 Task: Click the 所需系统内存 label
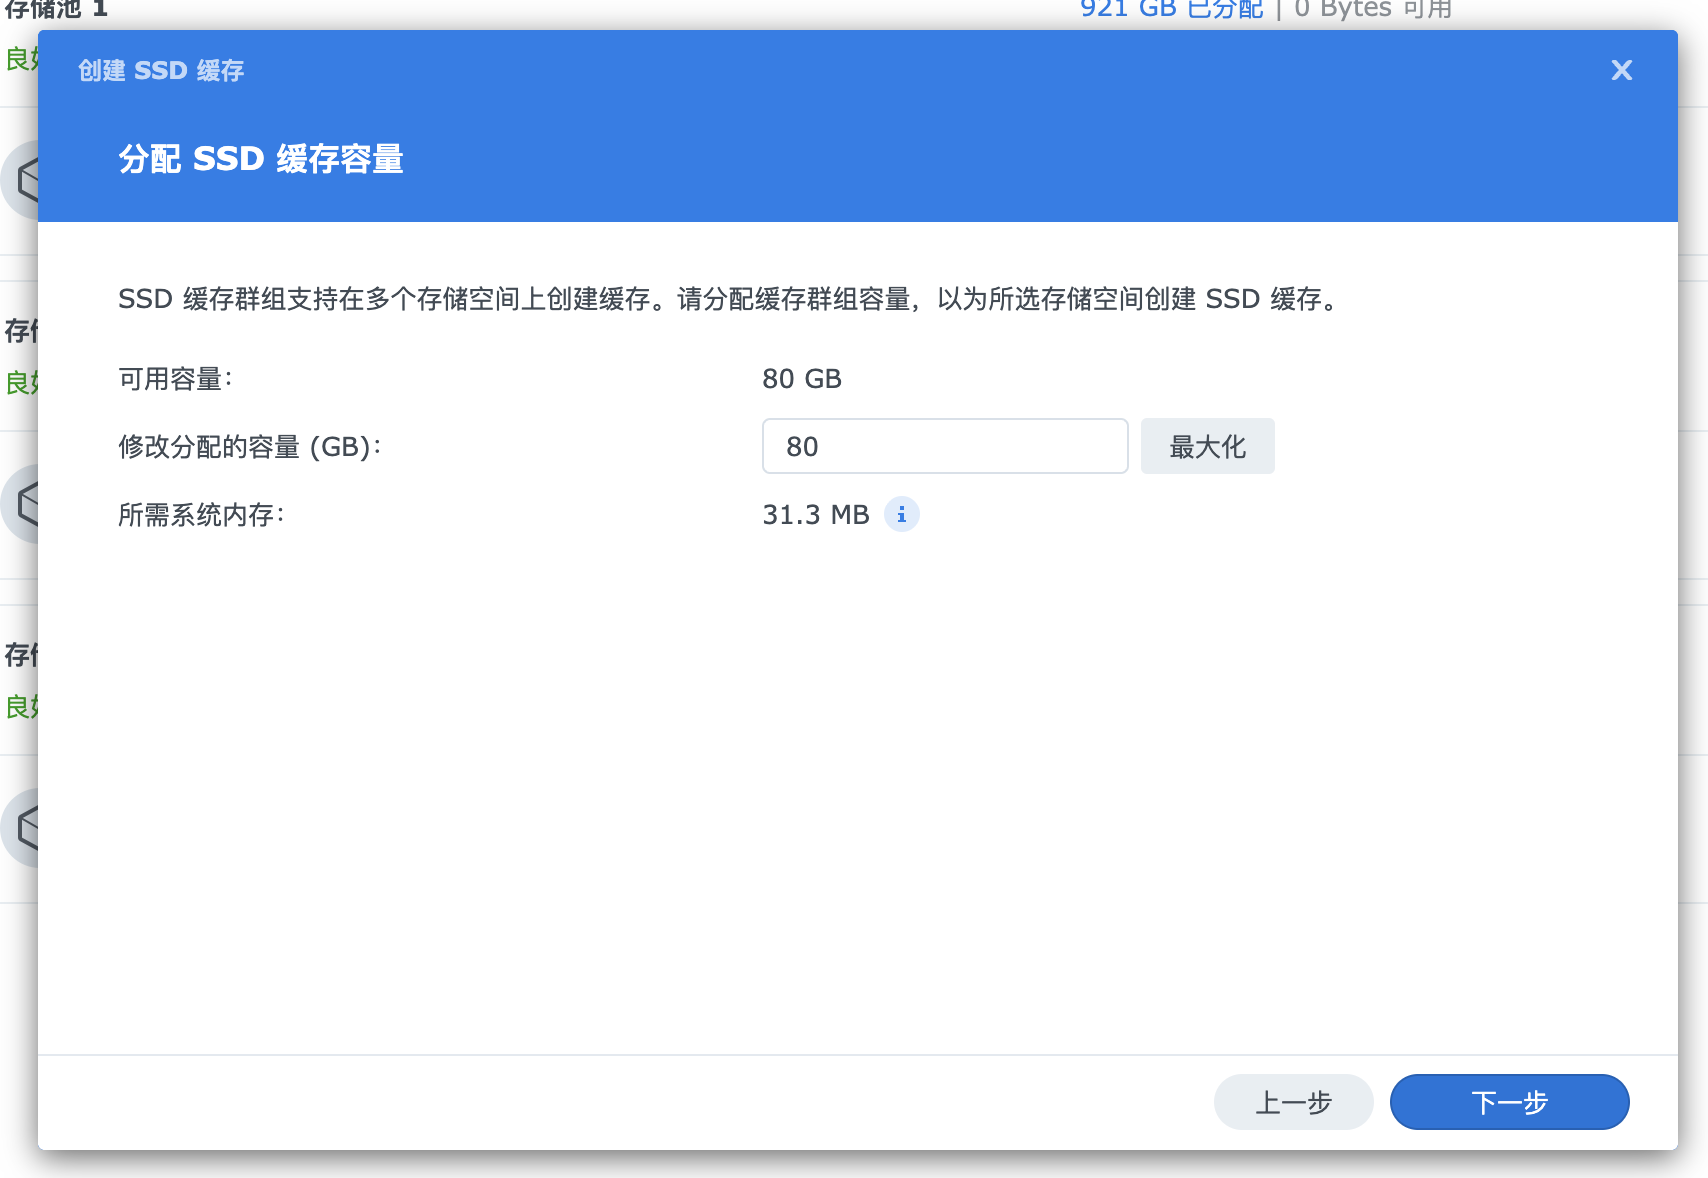point(201,515)
